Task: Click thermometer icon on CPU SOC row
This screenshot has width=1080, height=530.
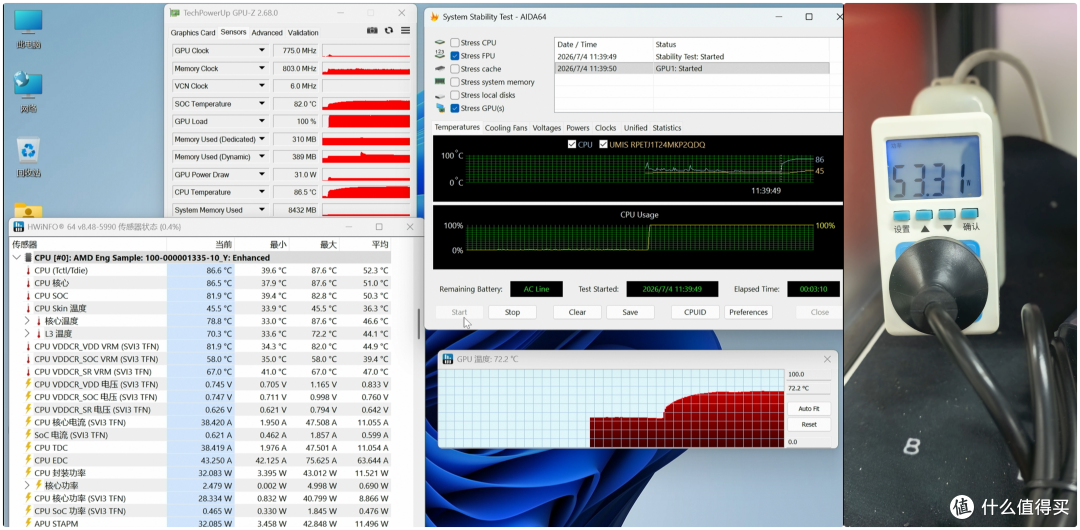Action: [28, 296]
